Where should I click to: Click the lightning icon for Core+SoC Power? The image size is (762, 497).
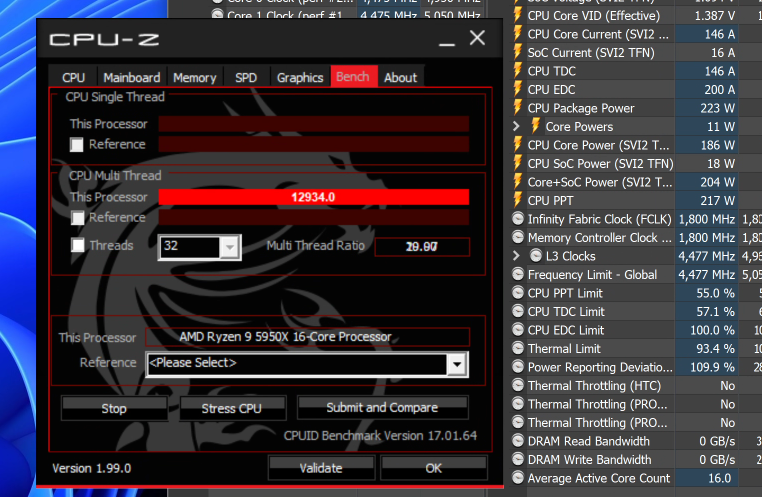click(x=518, y=182)
